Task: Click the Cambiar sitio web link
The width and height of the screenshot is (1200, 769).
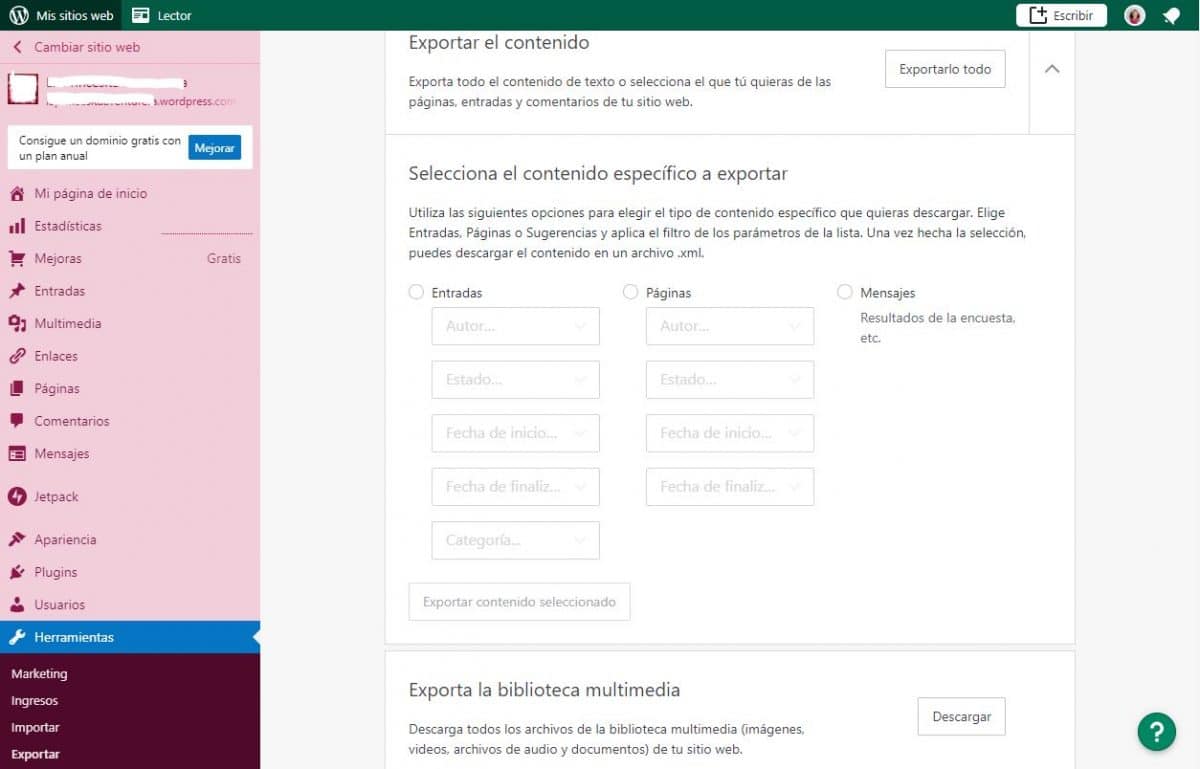Action: tap(87, 47)
